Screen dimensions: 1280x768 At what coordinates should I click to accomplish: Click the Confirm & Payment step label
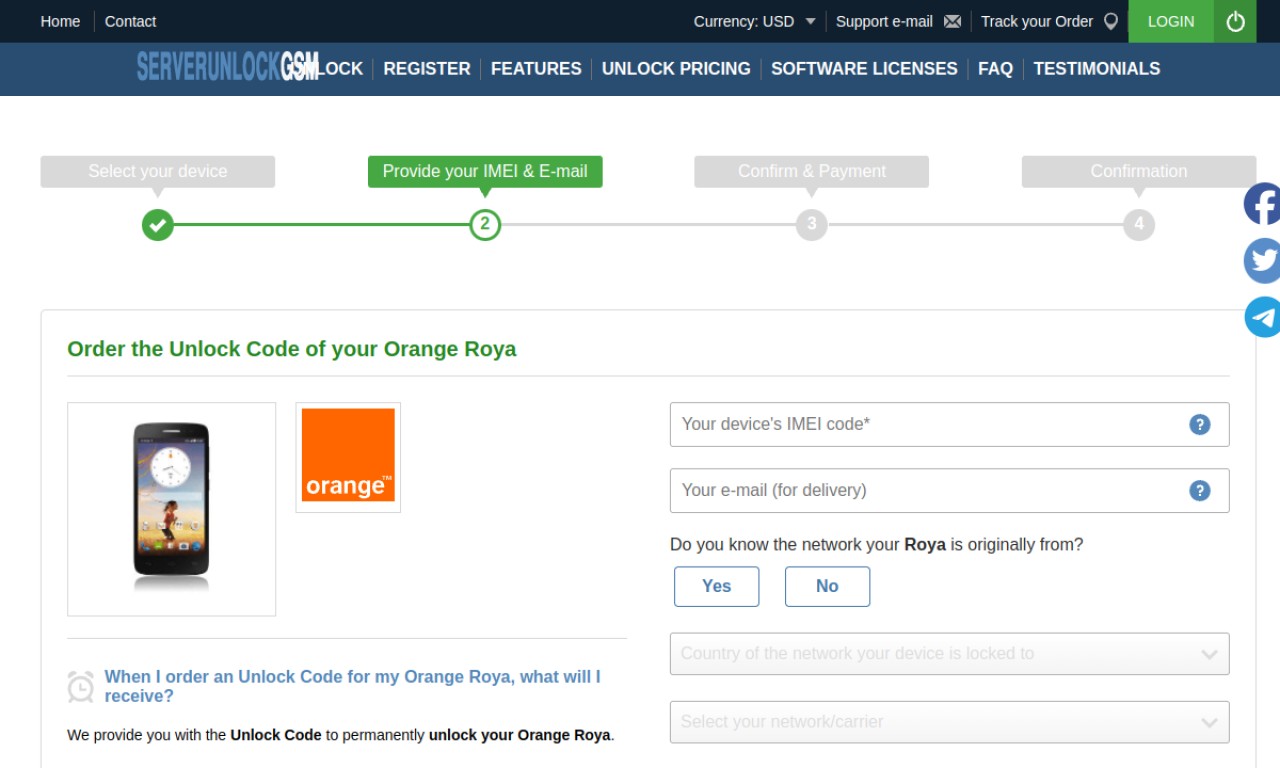812,171
